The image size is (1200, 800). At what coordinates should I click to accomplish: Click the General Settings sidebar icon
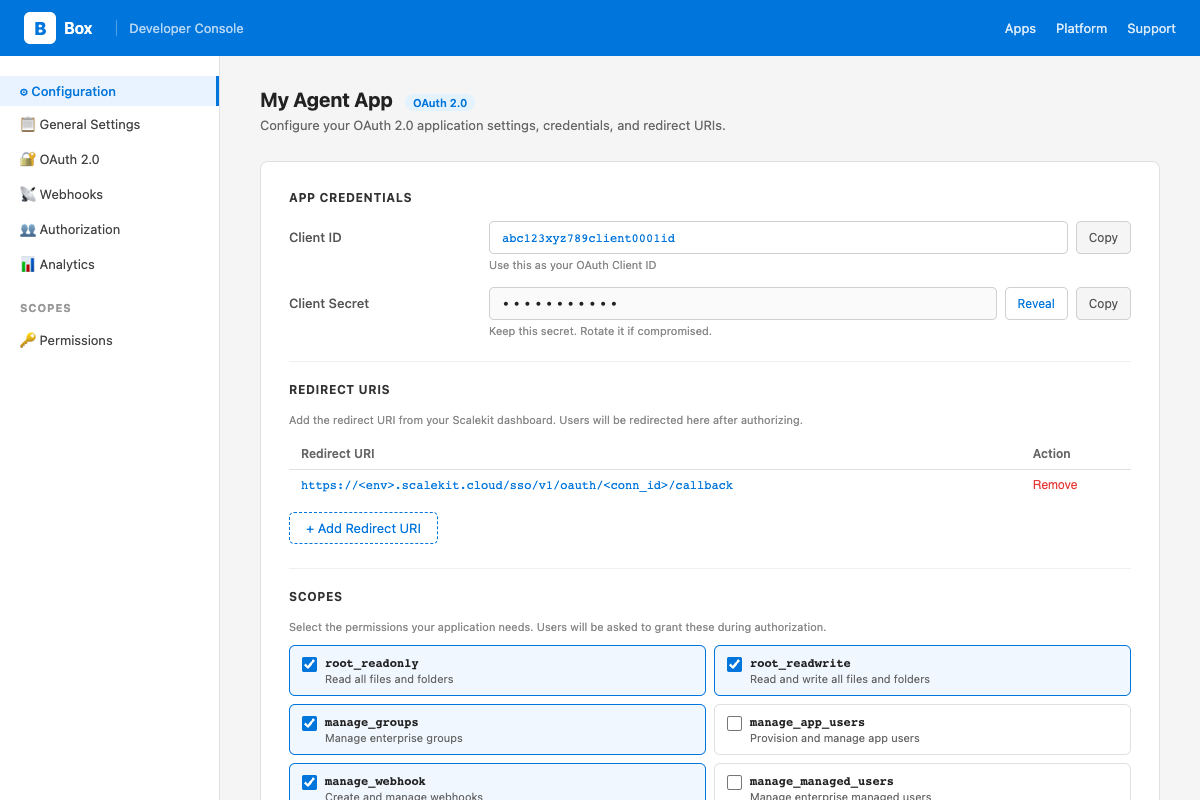[x=28, y=125]
